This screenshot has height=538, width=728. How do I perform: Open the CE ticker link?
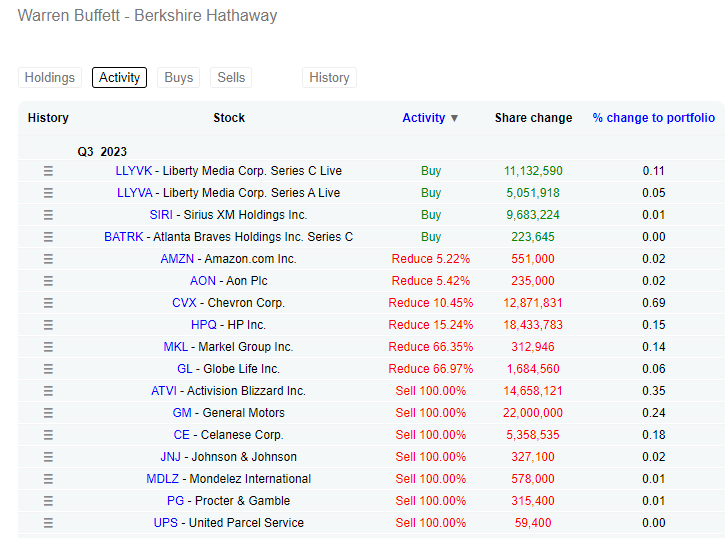[x=182, y=435]
